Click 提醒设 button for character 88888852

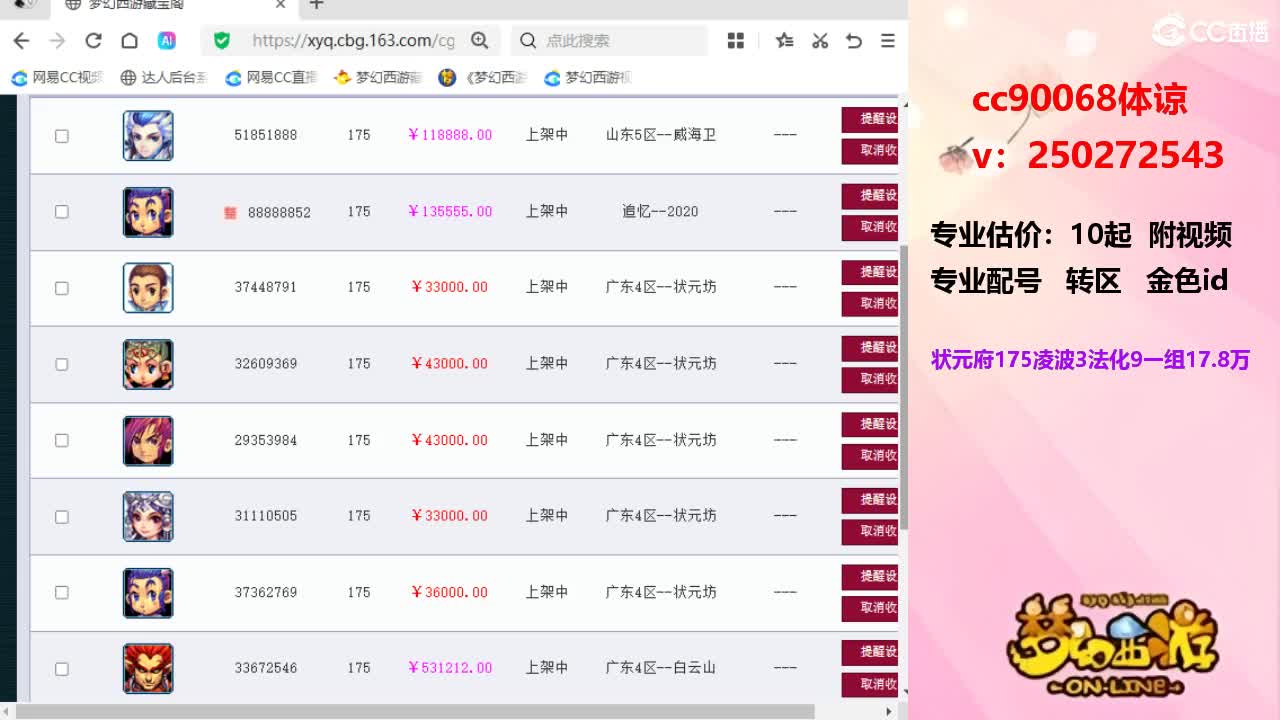[x=870, y=195]
